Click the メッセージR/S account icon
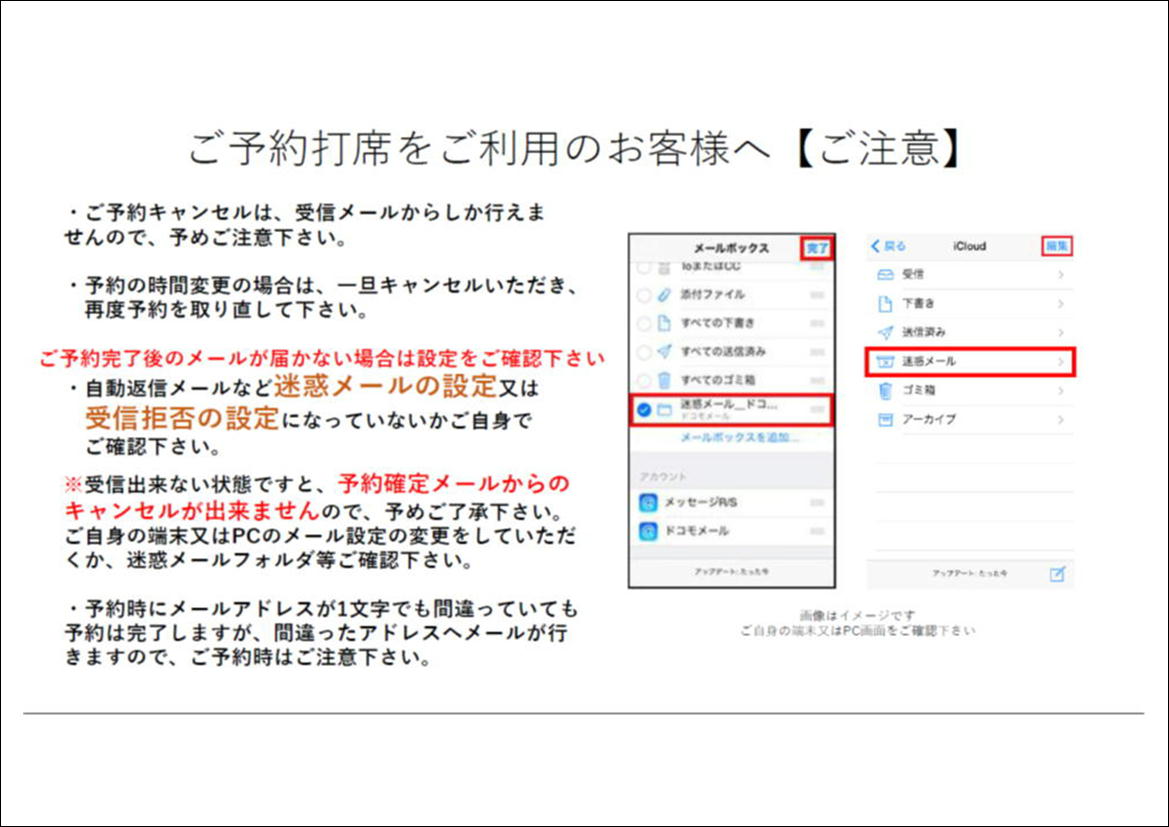 (x=648, y=502)
